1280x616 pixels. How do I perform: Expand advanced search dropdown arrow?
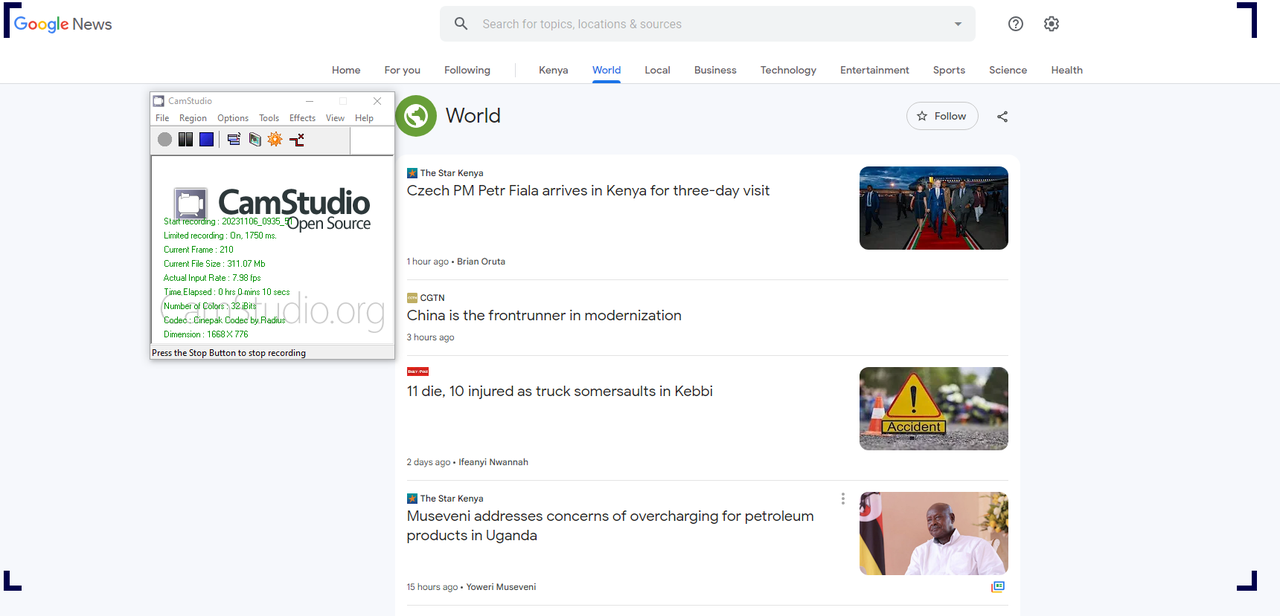pos(958,24)
